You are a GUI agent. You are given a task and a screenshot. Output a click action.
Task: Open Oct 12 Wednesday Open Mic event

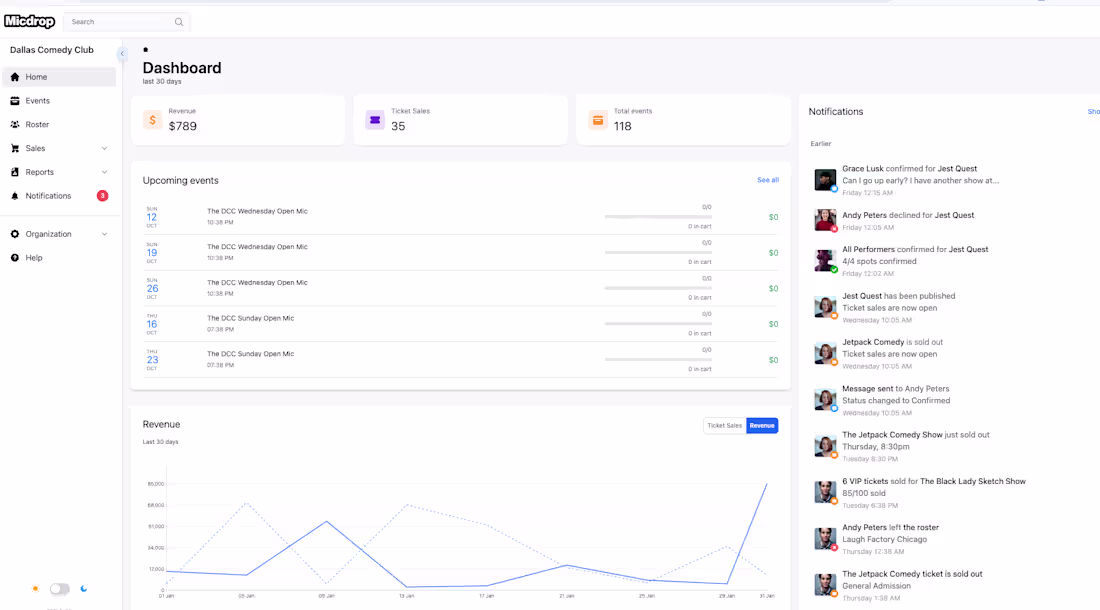461,217
